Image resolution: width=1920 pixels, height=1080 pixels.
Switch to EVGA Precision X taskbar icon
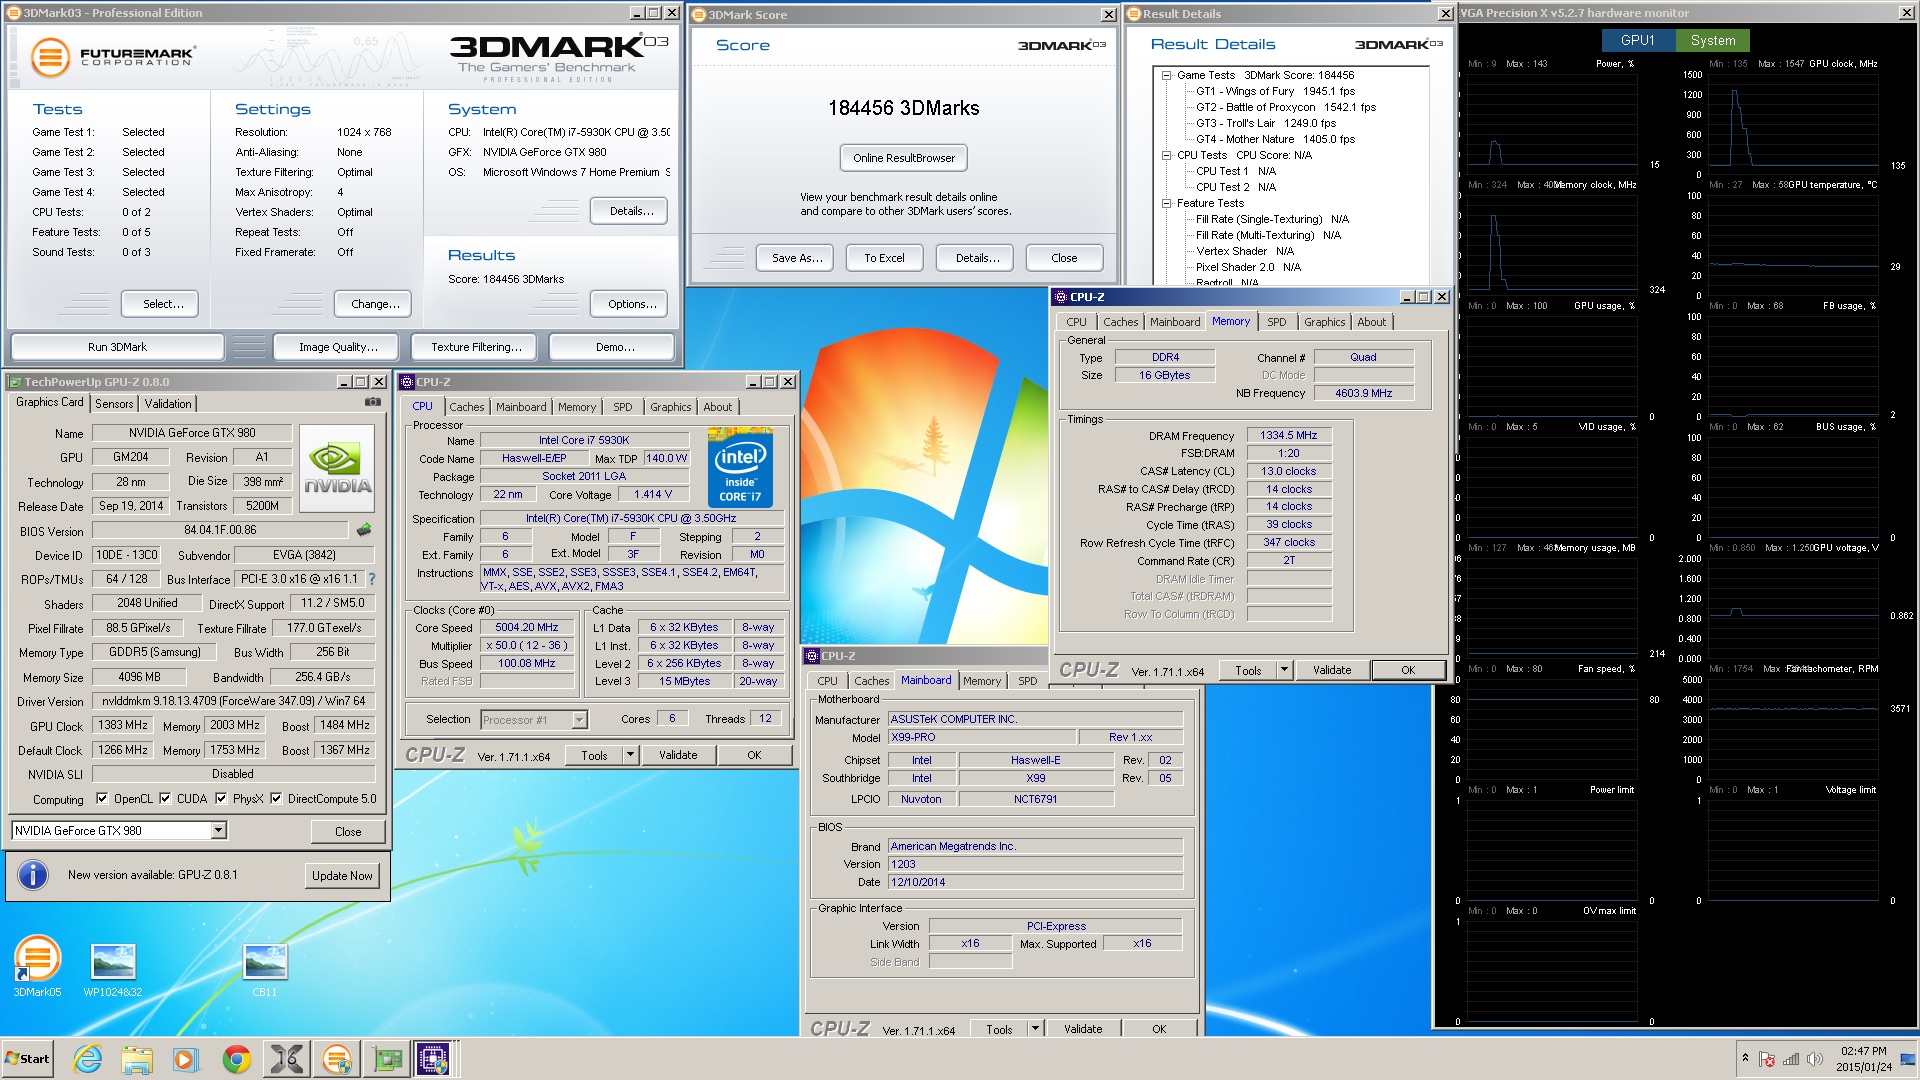[287, 1059]
